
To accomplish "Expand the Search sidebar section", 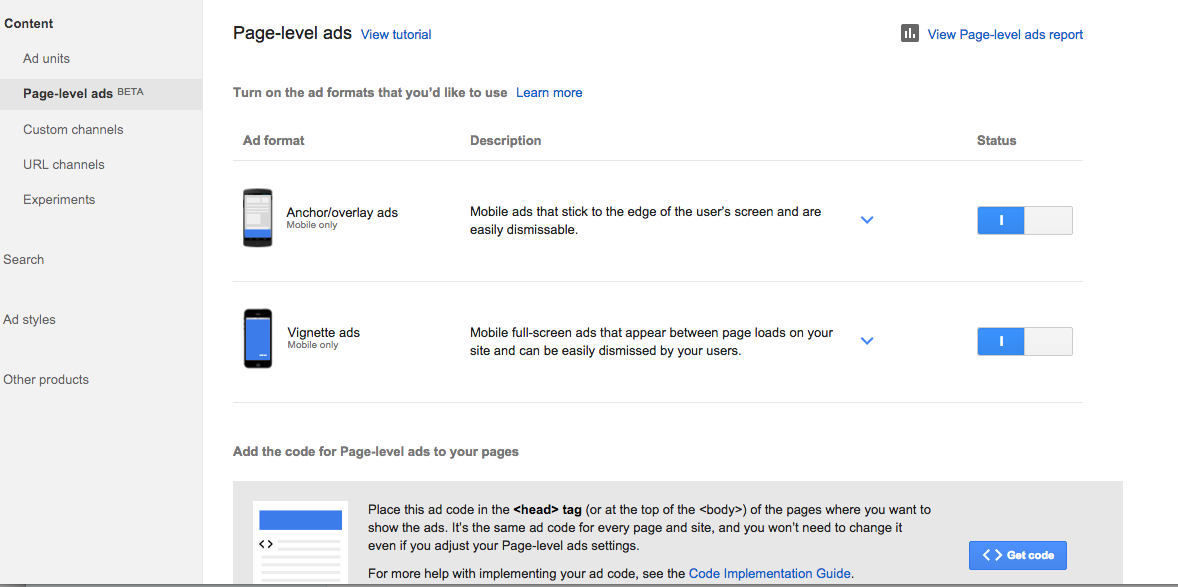I will click(23, 259).
